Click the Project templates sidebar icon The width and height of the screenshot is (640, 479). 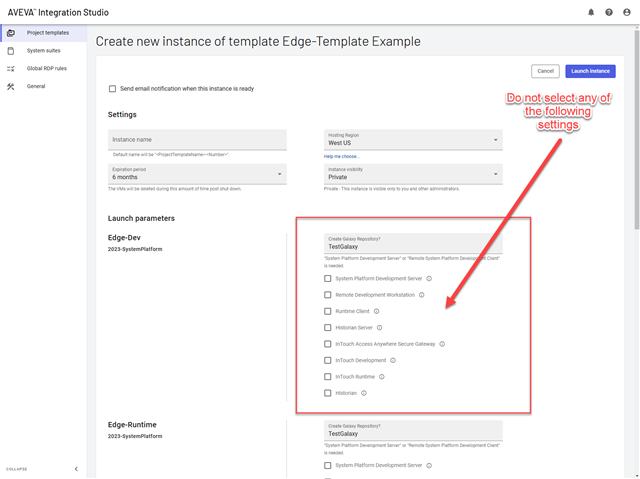click(x=11, y=33)
